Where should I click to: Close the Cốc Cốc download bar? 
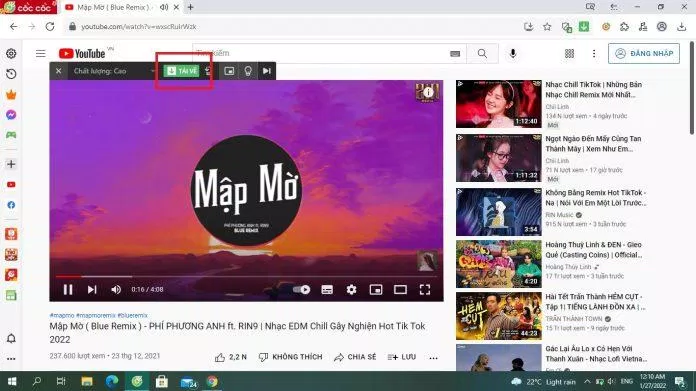pyautogui.click(x=59, y=71)
